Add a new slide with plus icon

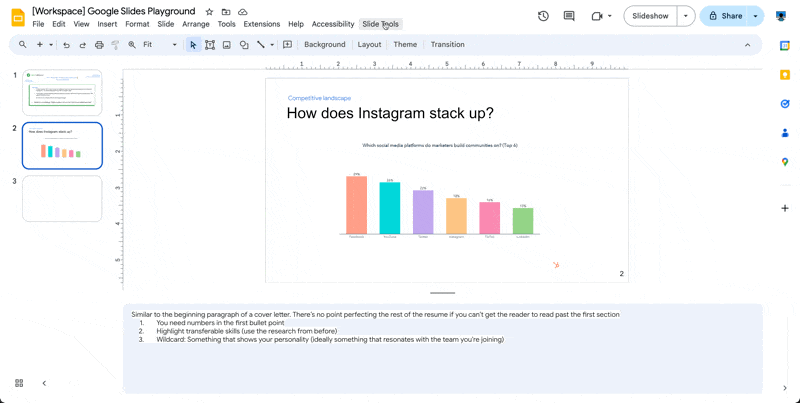(x=39, y=44)
